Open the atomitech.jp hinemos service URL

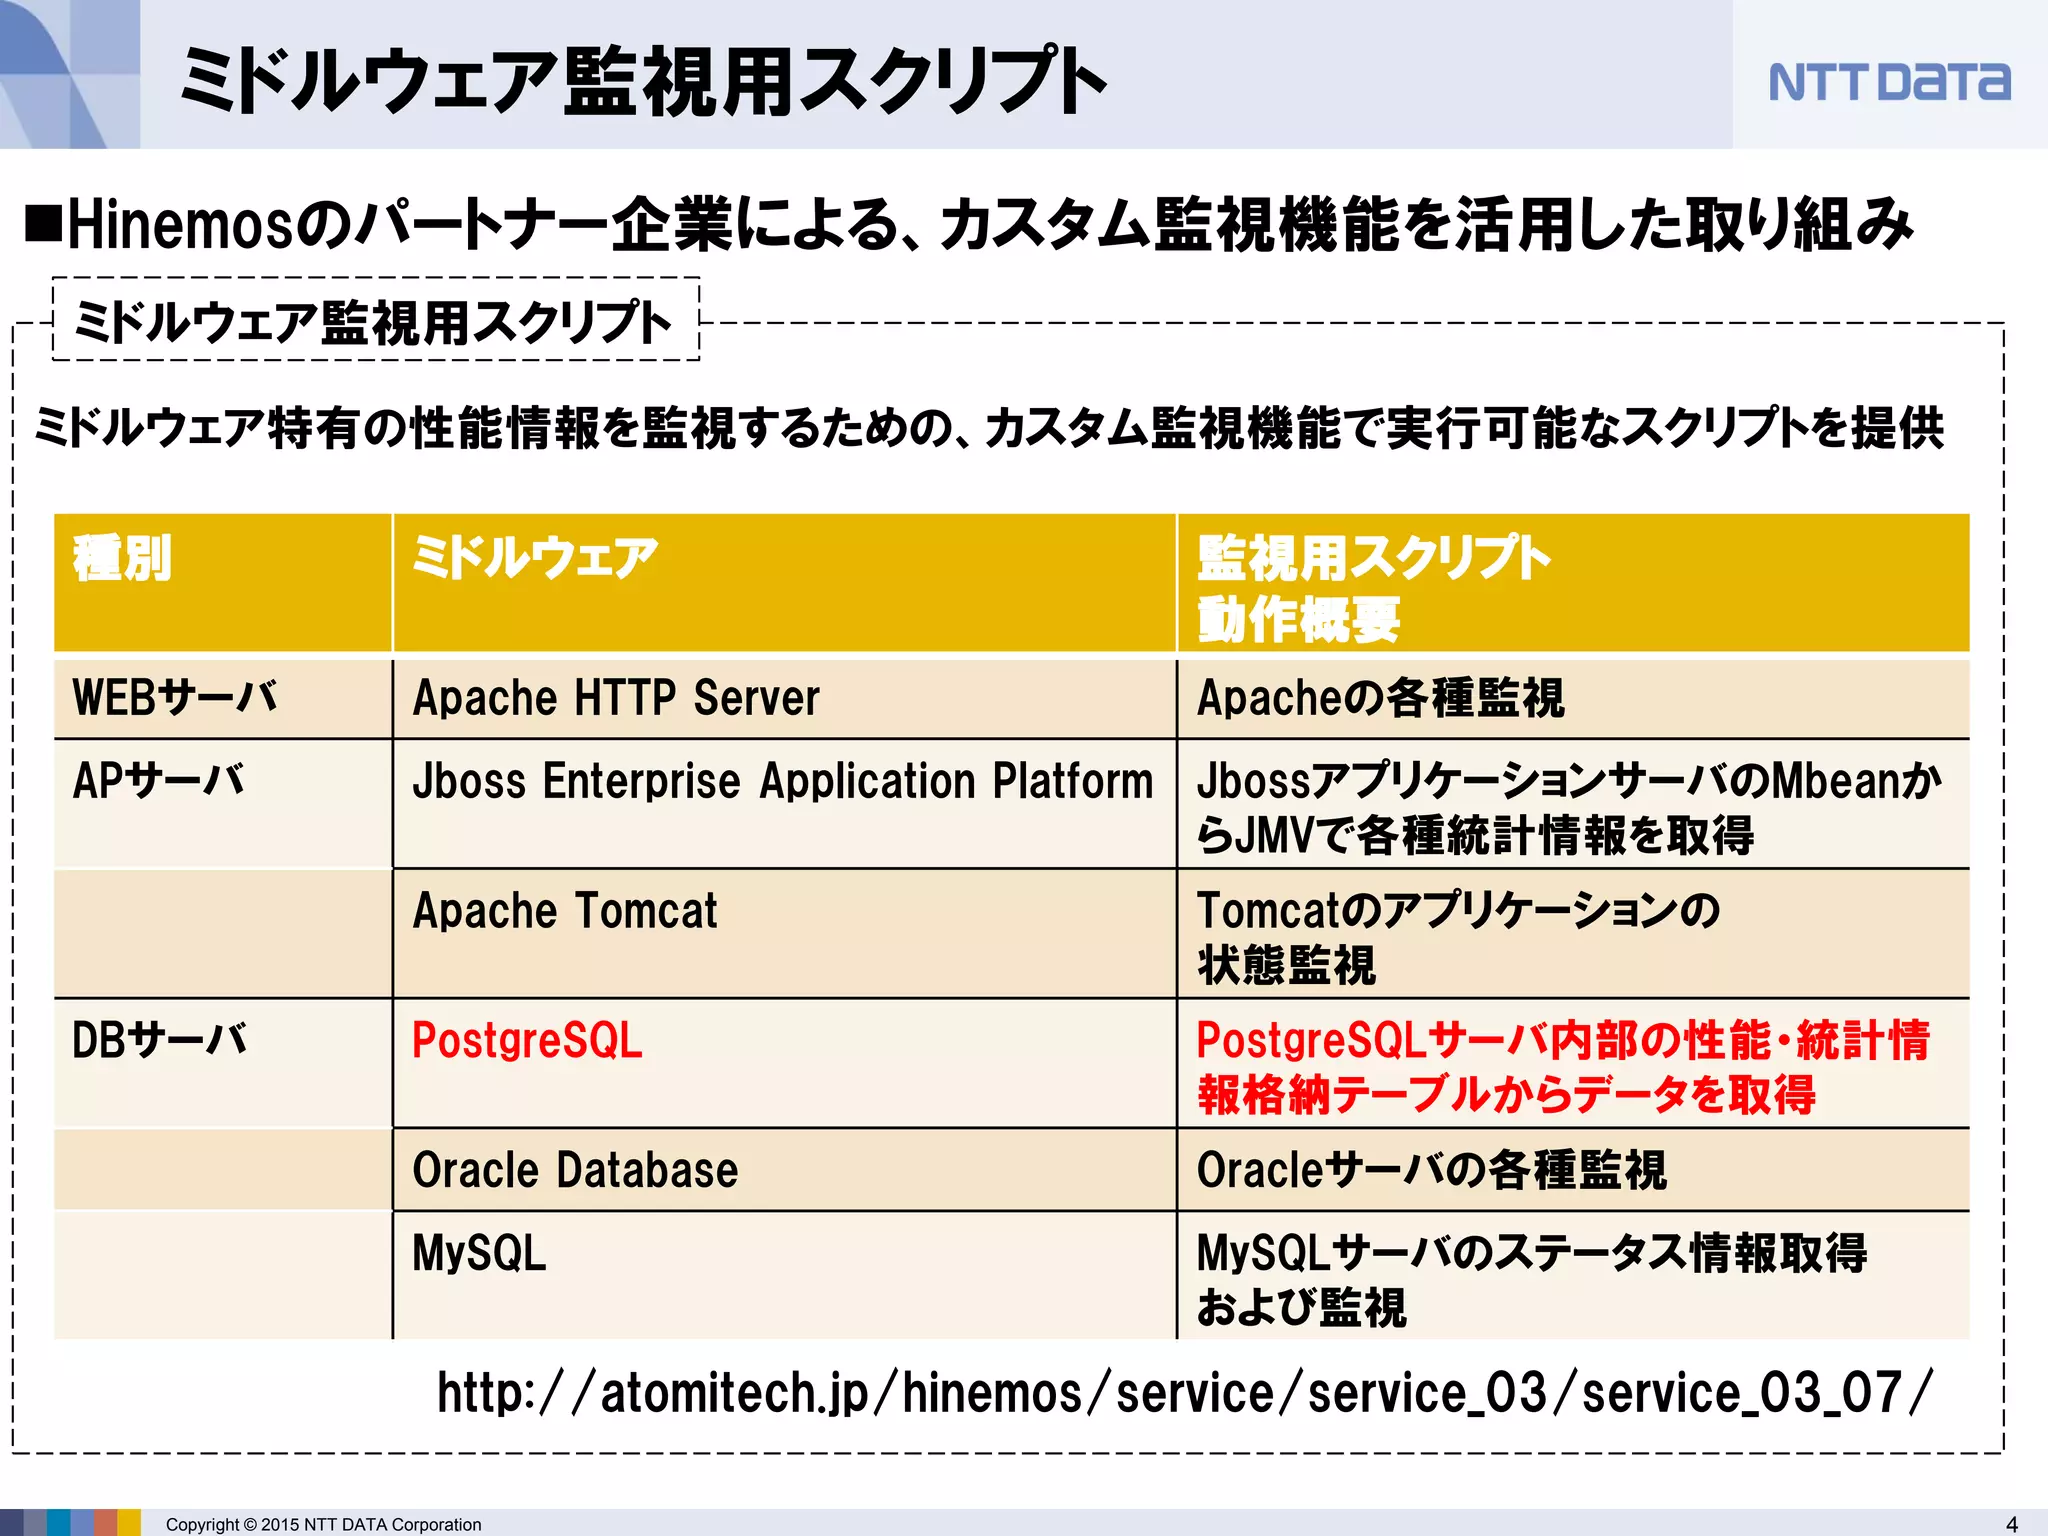[1185, 1392]
